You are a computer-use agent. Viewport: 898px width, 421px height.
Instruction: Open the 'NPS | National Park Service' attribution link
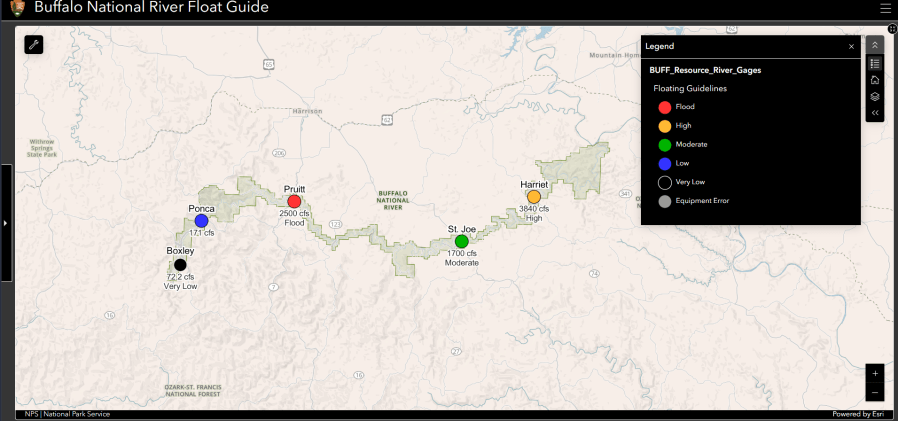[67, 414]
